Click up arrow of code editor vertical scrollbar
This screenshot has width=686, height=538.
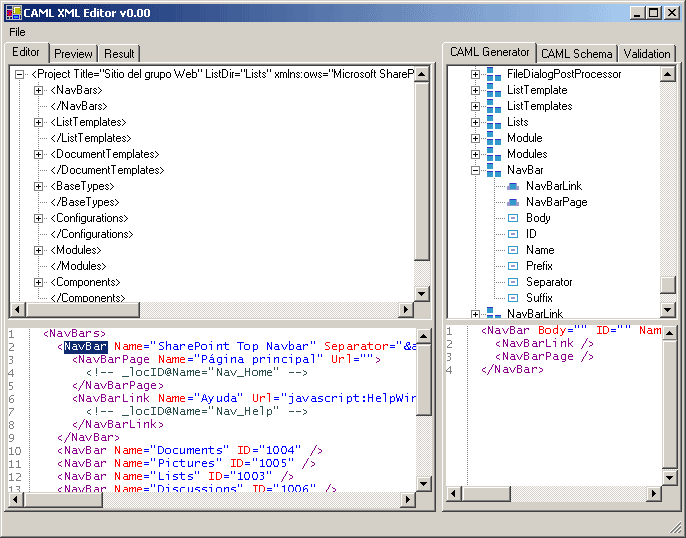[x=424, y=336]
